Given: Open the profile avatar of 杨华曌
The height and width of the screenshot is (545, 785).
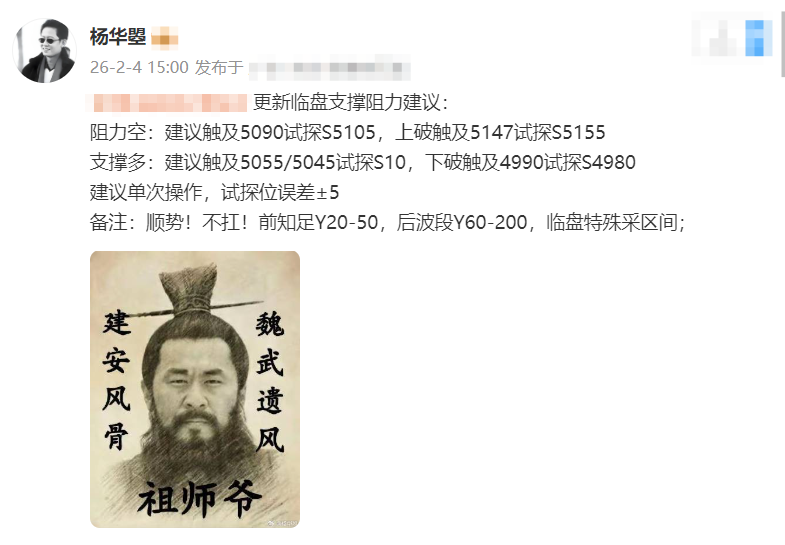Looking at the screenshot, I should tap(44, 51).
